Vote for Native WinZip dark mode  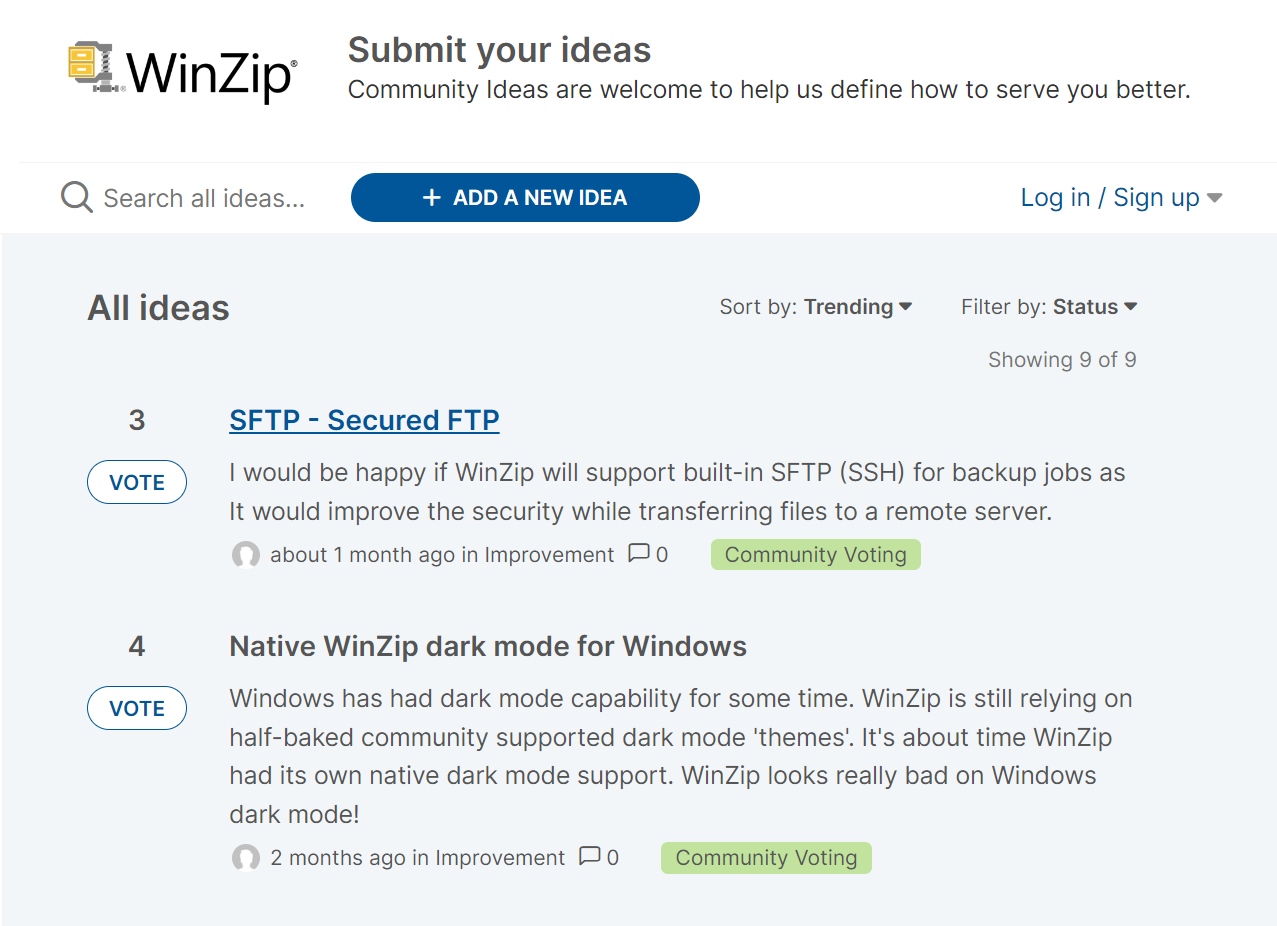point(136,707)
